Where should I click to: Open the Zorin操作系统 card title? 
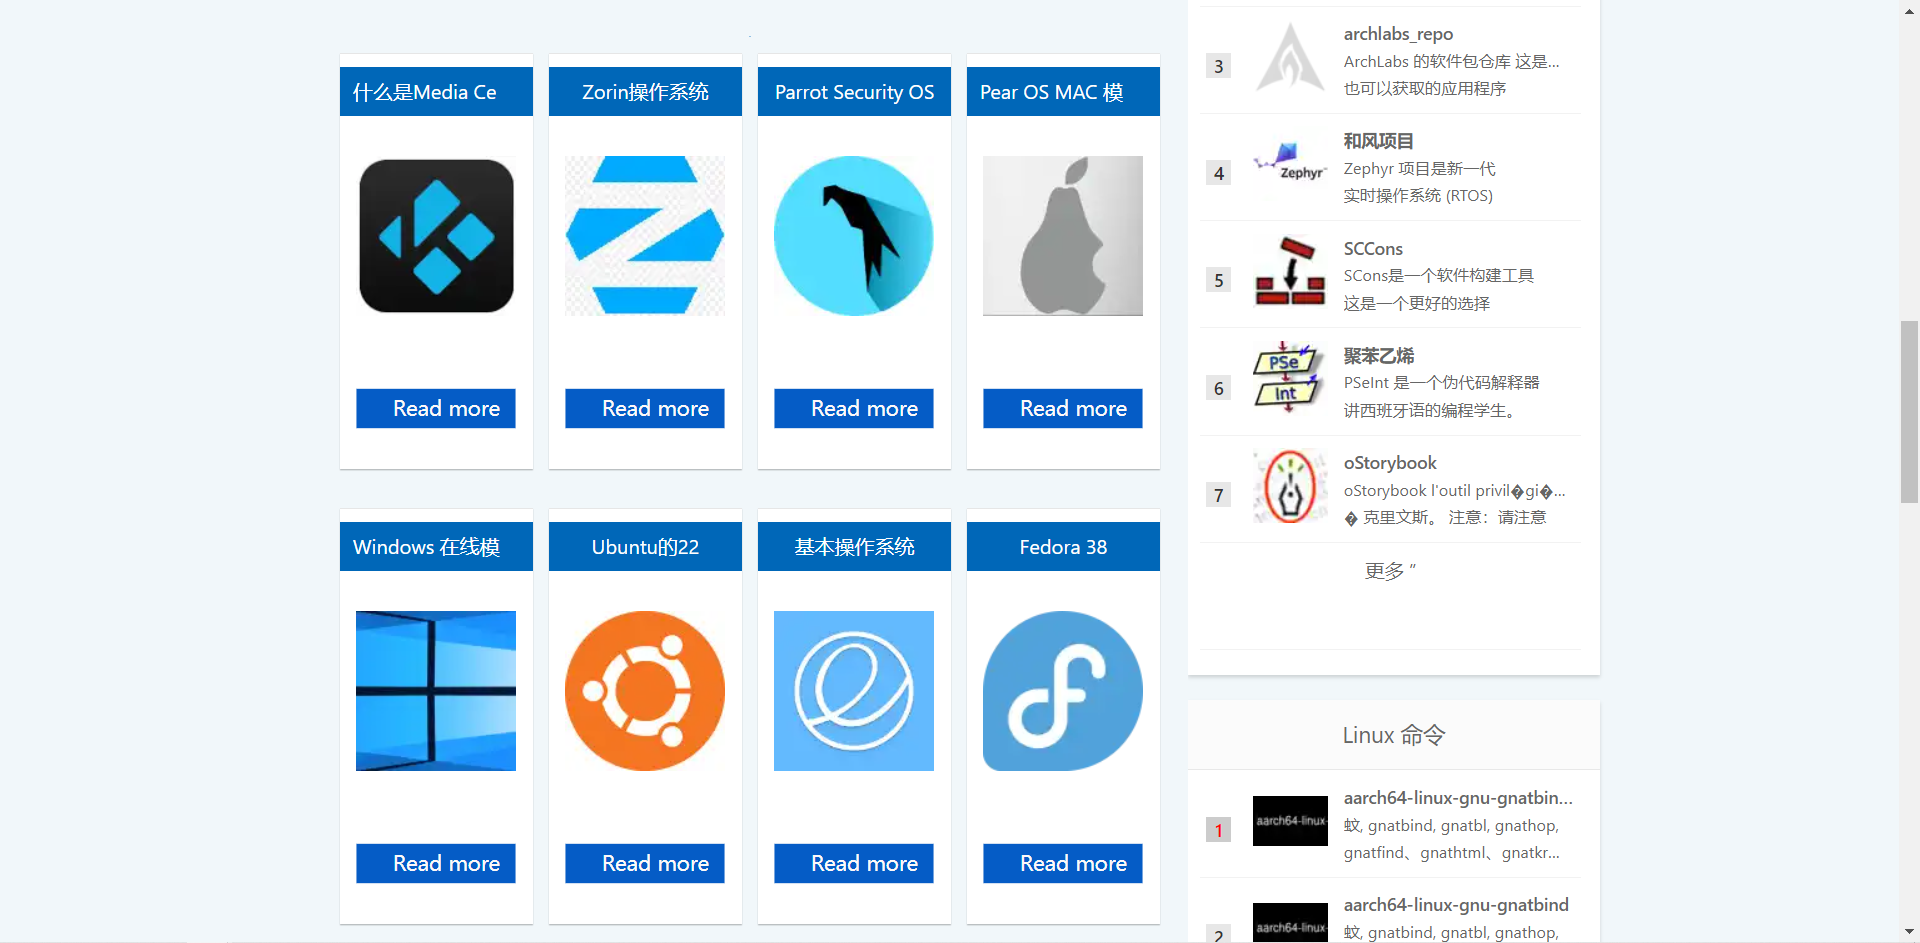coord(645,92)
